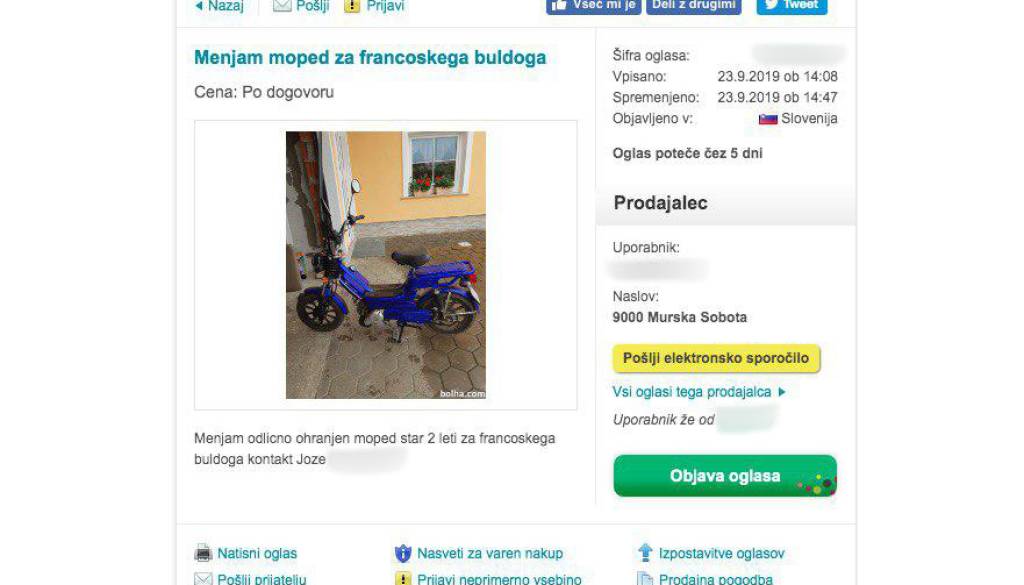This screenshot has height=585, width=1024.
Task: Expand the arrow after Vsi oglasi tega prodajalca
Action: click(x=782, y=392)
